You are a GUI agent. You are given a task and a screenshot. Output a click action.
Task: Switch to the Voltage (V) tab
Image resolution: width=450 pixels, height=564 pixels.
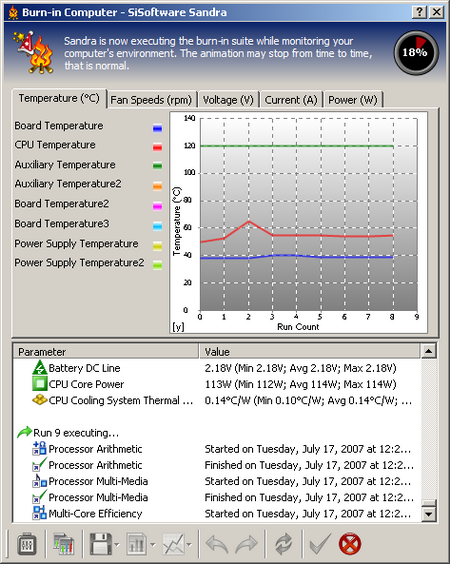[228, 100]
